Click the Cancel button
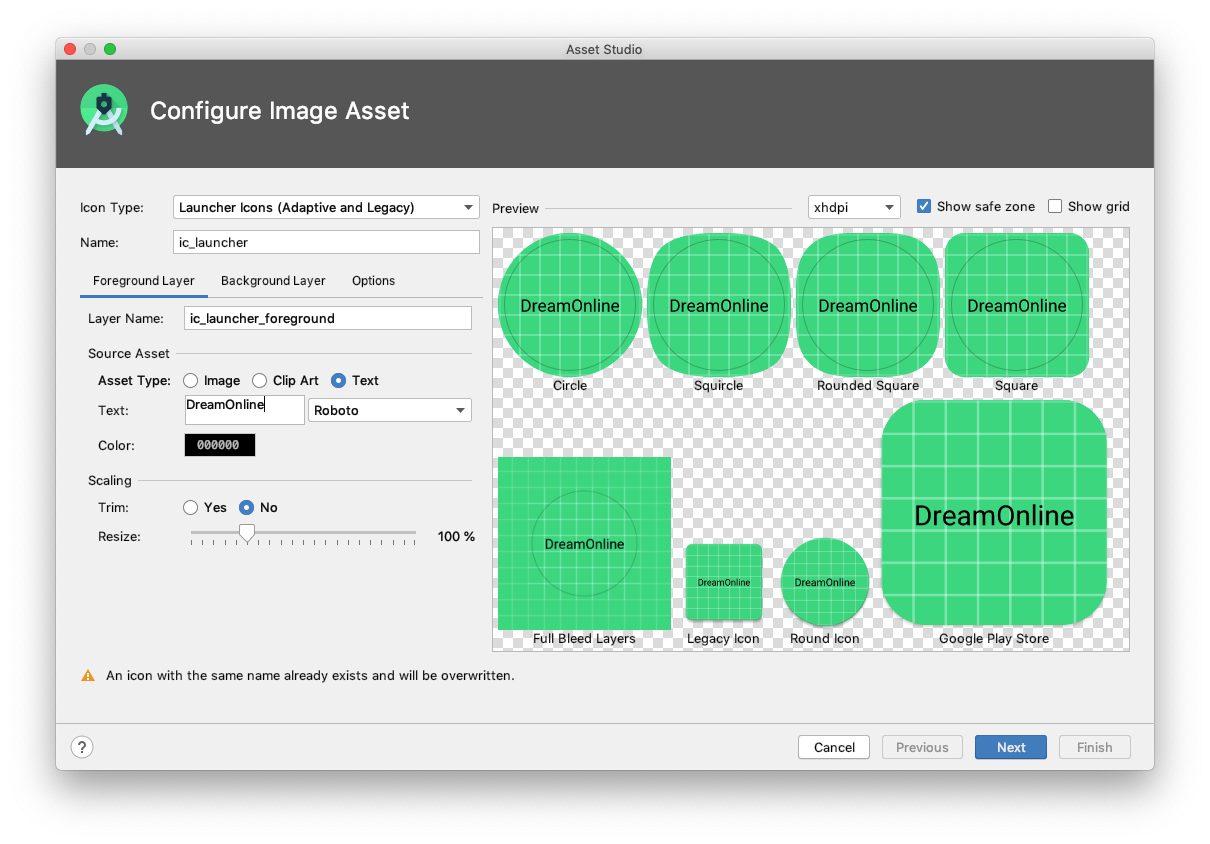Screen dimensions: 1210x844 [833, 747]
